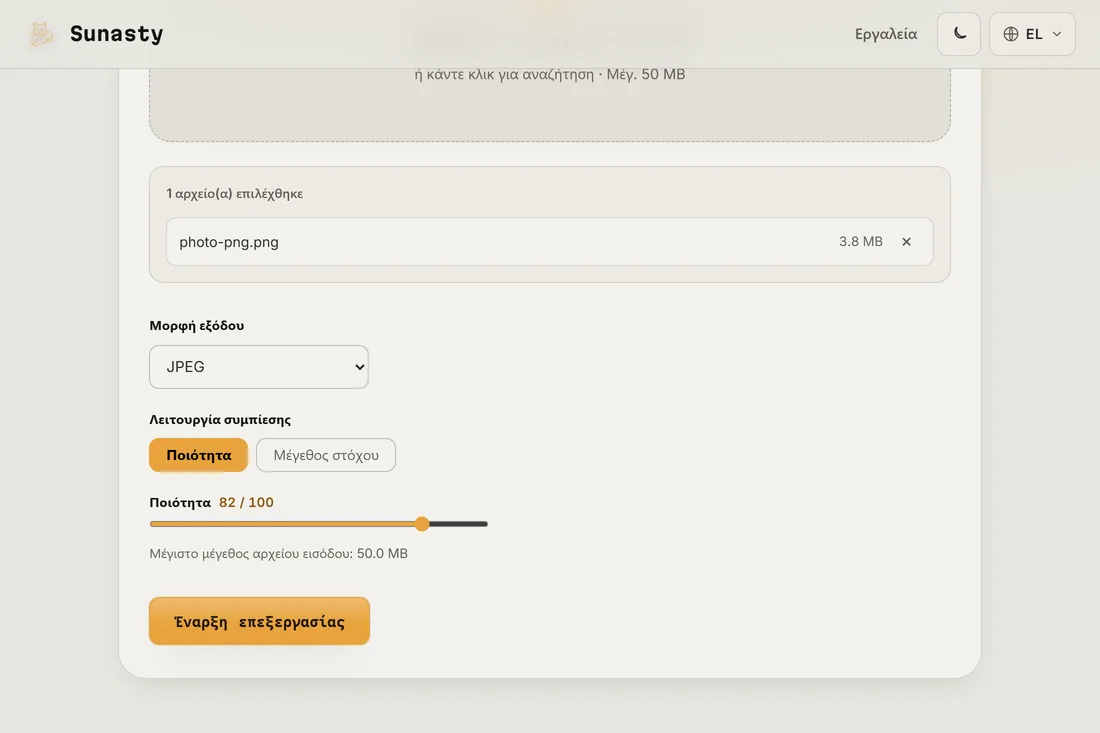1100x733 pixels.
Task: Click the Μορφή εξόδου label
Action: pos(196,325)
